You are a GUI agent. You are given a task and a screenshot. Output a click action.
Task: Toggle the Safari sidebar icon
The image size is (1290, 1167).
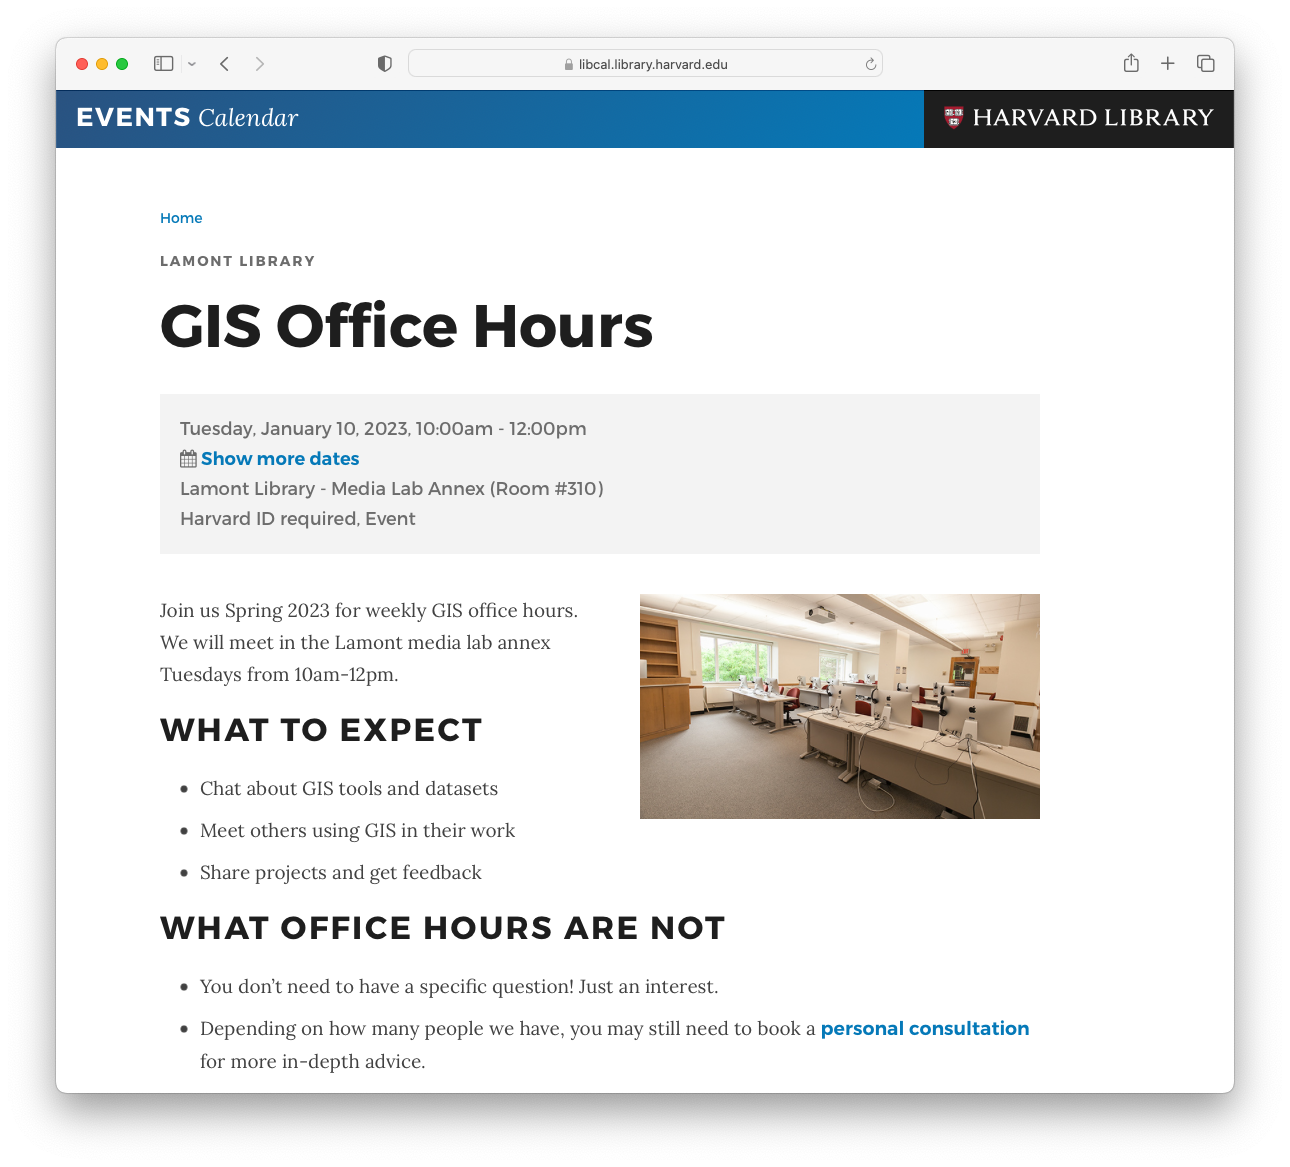click(164, 64)
